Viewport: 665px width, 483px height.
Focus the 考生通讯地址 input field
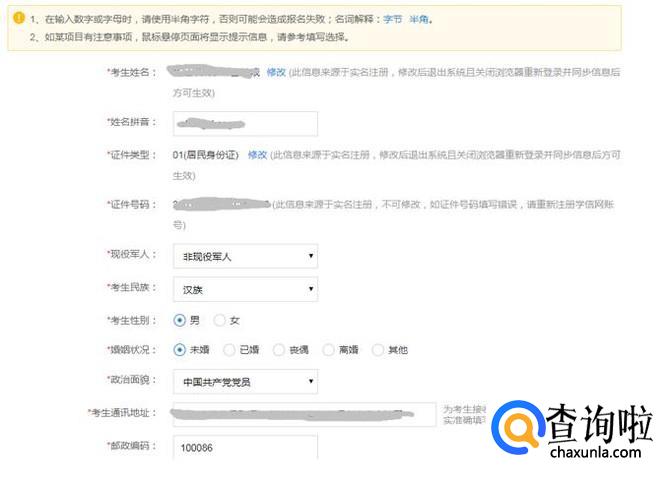[x=304, y=414]
